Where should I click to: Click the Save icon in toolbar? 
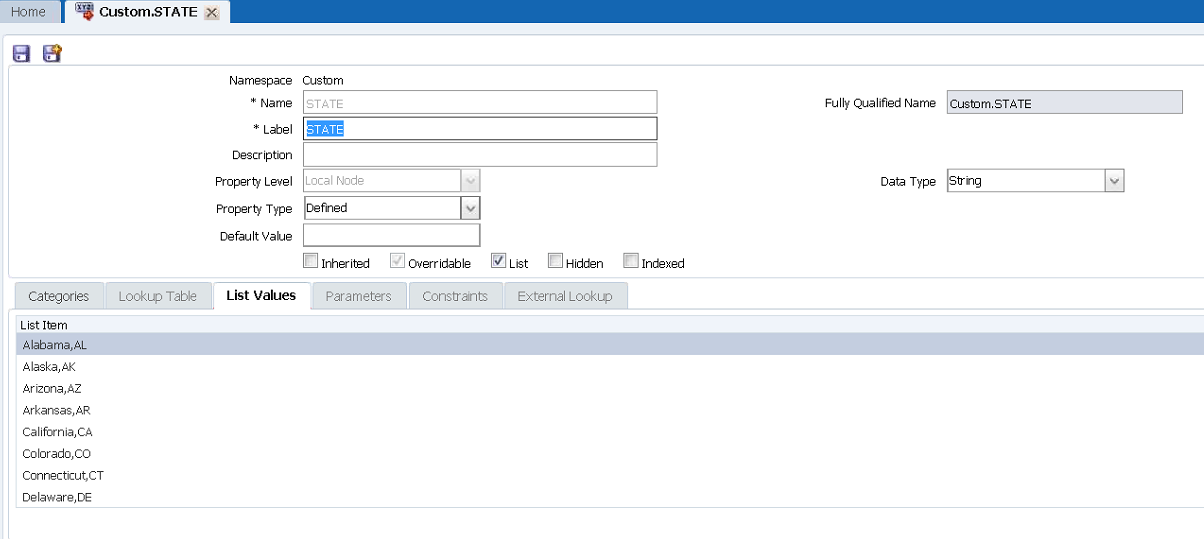(21, 53)
